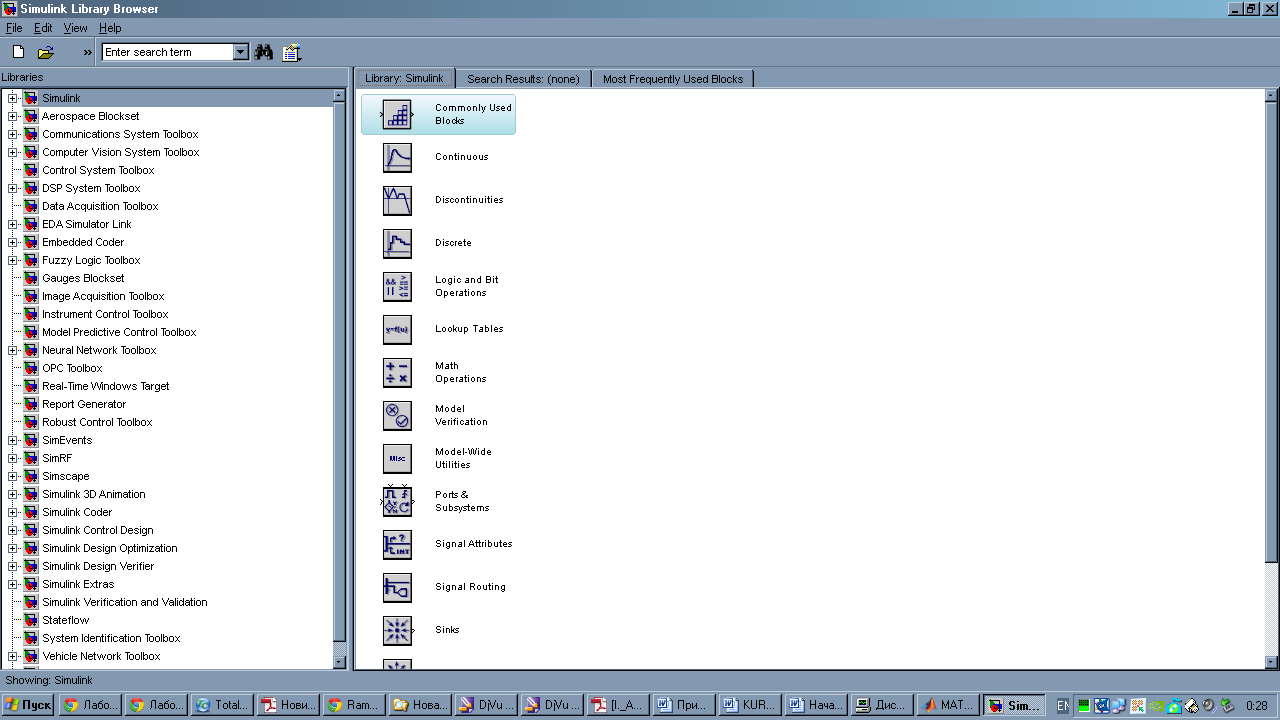This screenshot has width=1280, height=720.
Task: Click the Libraries tree scroll-down arrow
Action: pyautogui.click(x=339, y=662)
